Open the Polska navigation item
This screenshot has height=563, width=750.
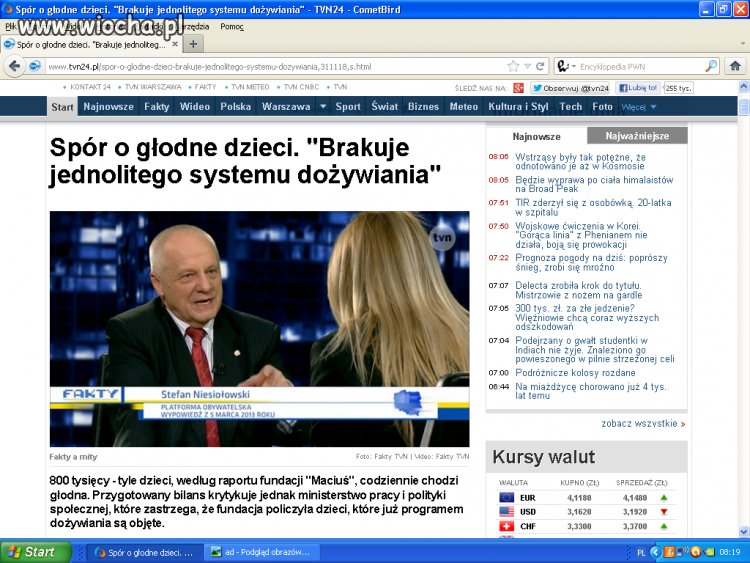click(235, 107)
